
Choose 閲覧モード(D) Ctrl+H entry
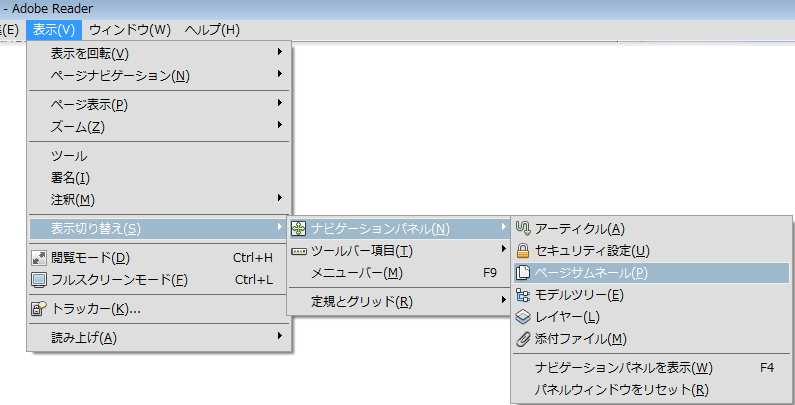pos(159,258)
